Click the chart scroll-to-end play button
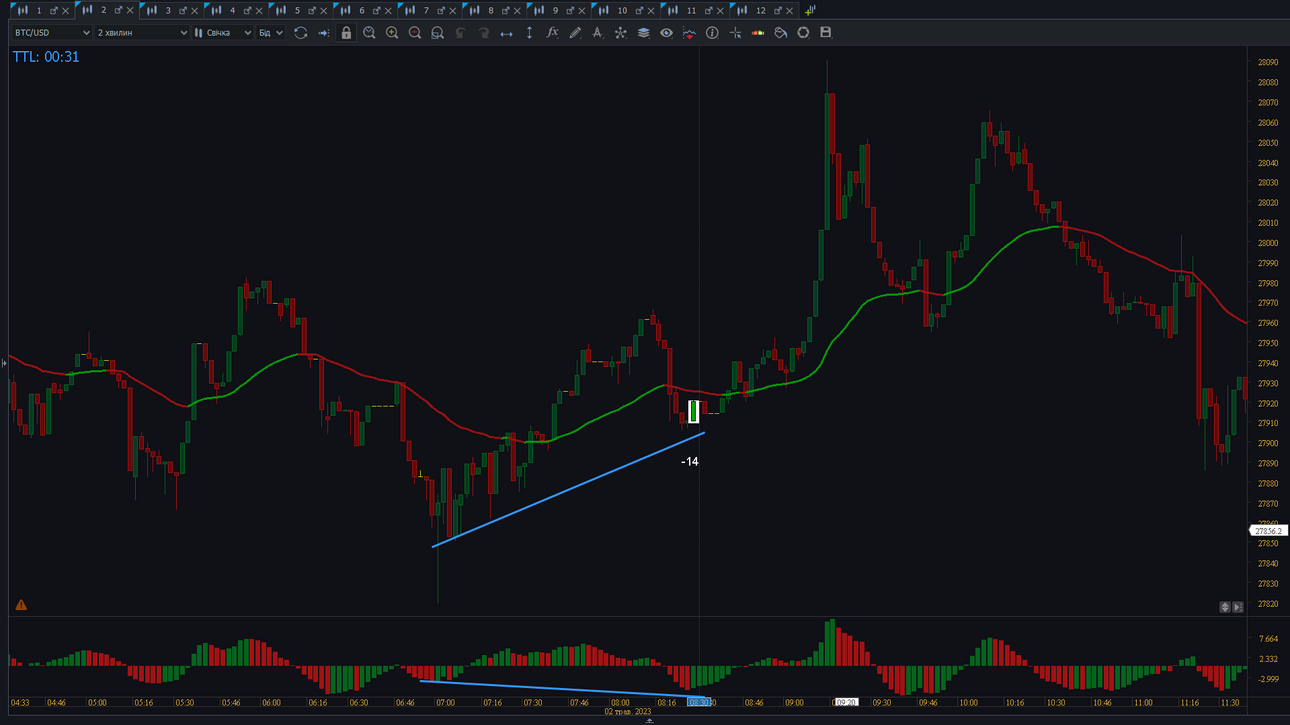The width and height of the screenshot is (1290, 725). pos(1238,607)
